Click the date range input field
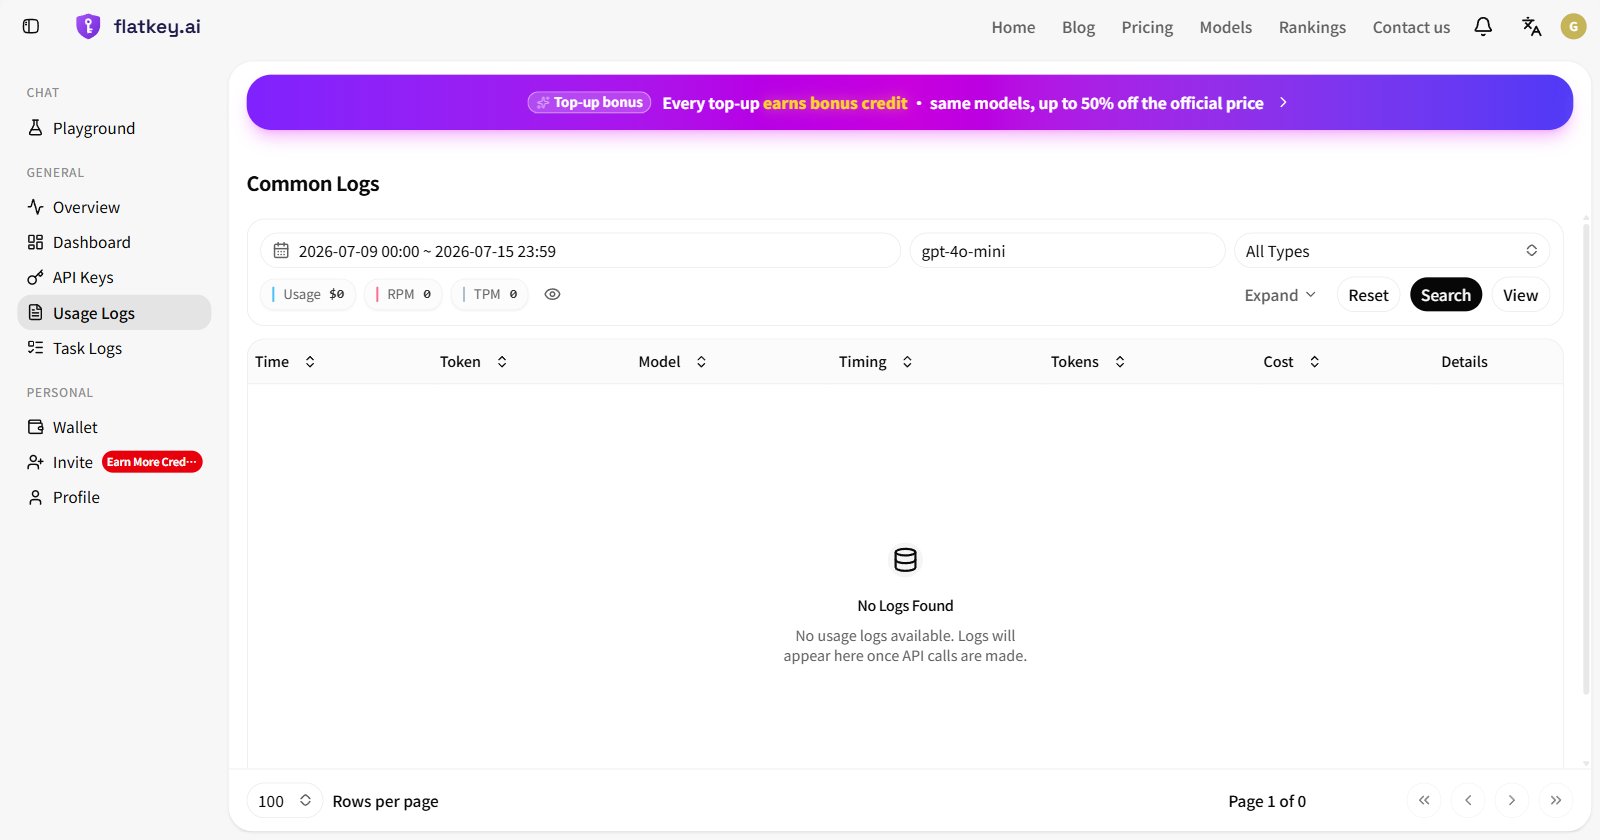The height and width of the screenshot is (840, 1600). [x=580, y=251]
